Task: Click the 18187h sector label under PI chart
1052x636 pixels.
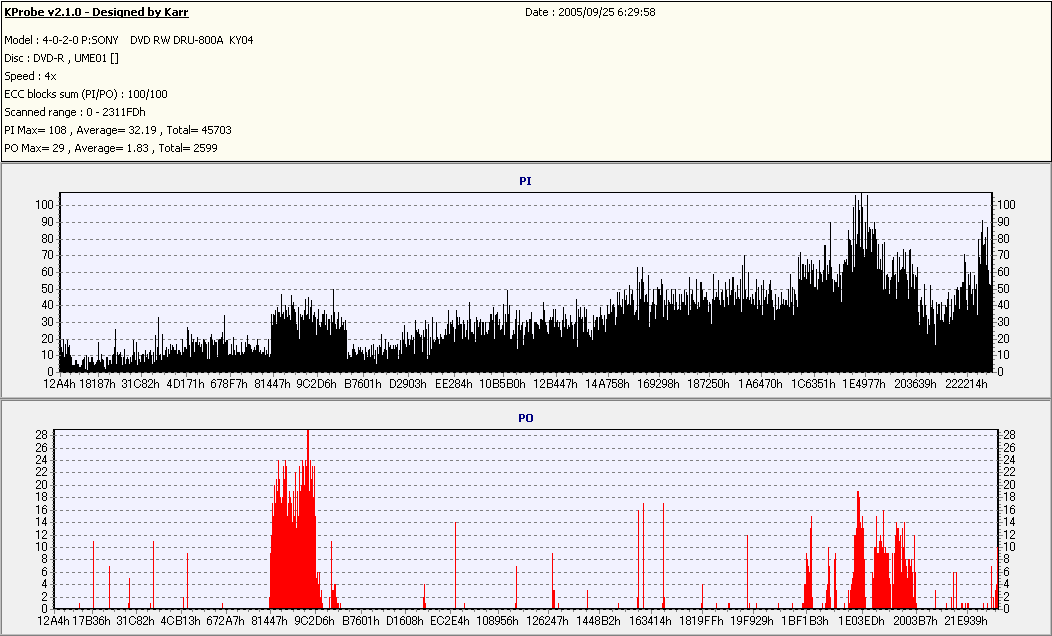Action: point(98,383)
